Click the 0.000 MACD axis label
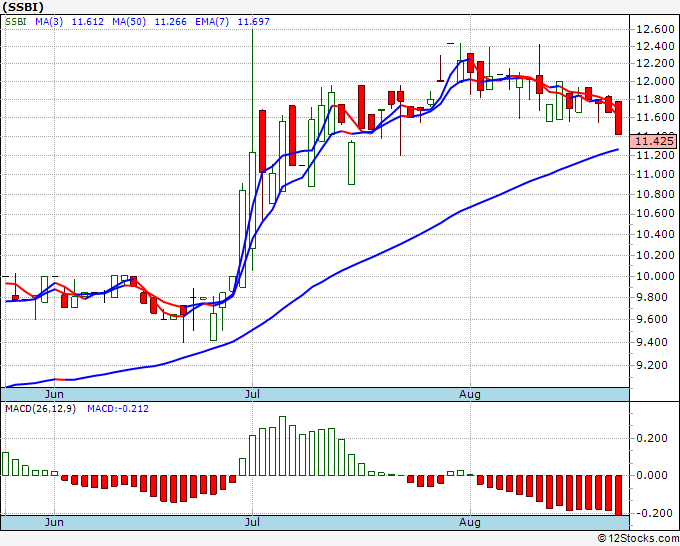Screen dimensions: 680x546 (x=651, y=475)
